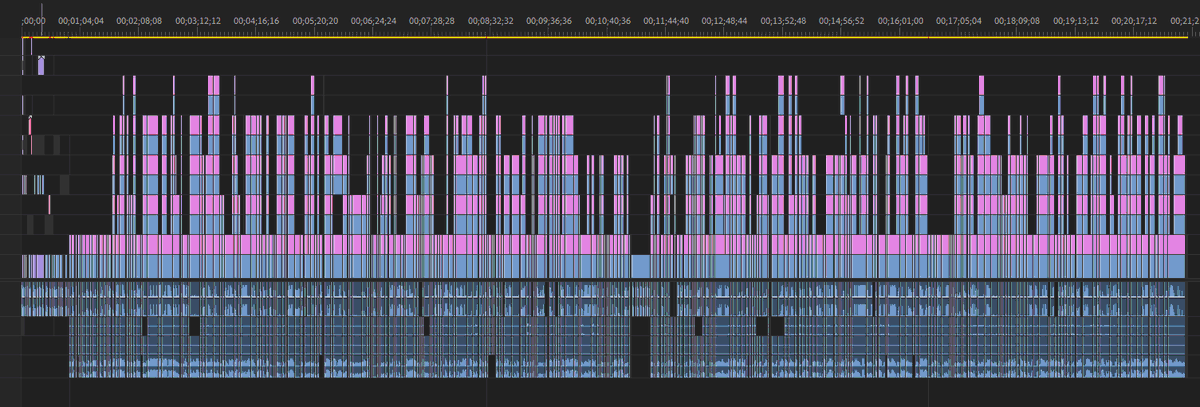Jump to 00;08;32;32 on the time ruler
Screen dimensions: 1200x407
click(x=491, y=20)
